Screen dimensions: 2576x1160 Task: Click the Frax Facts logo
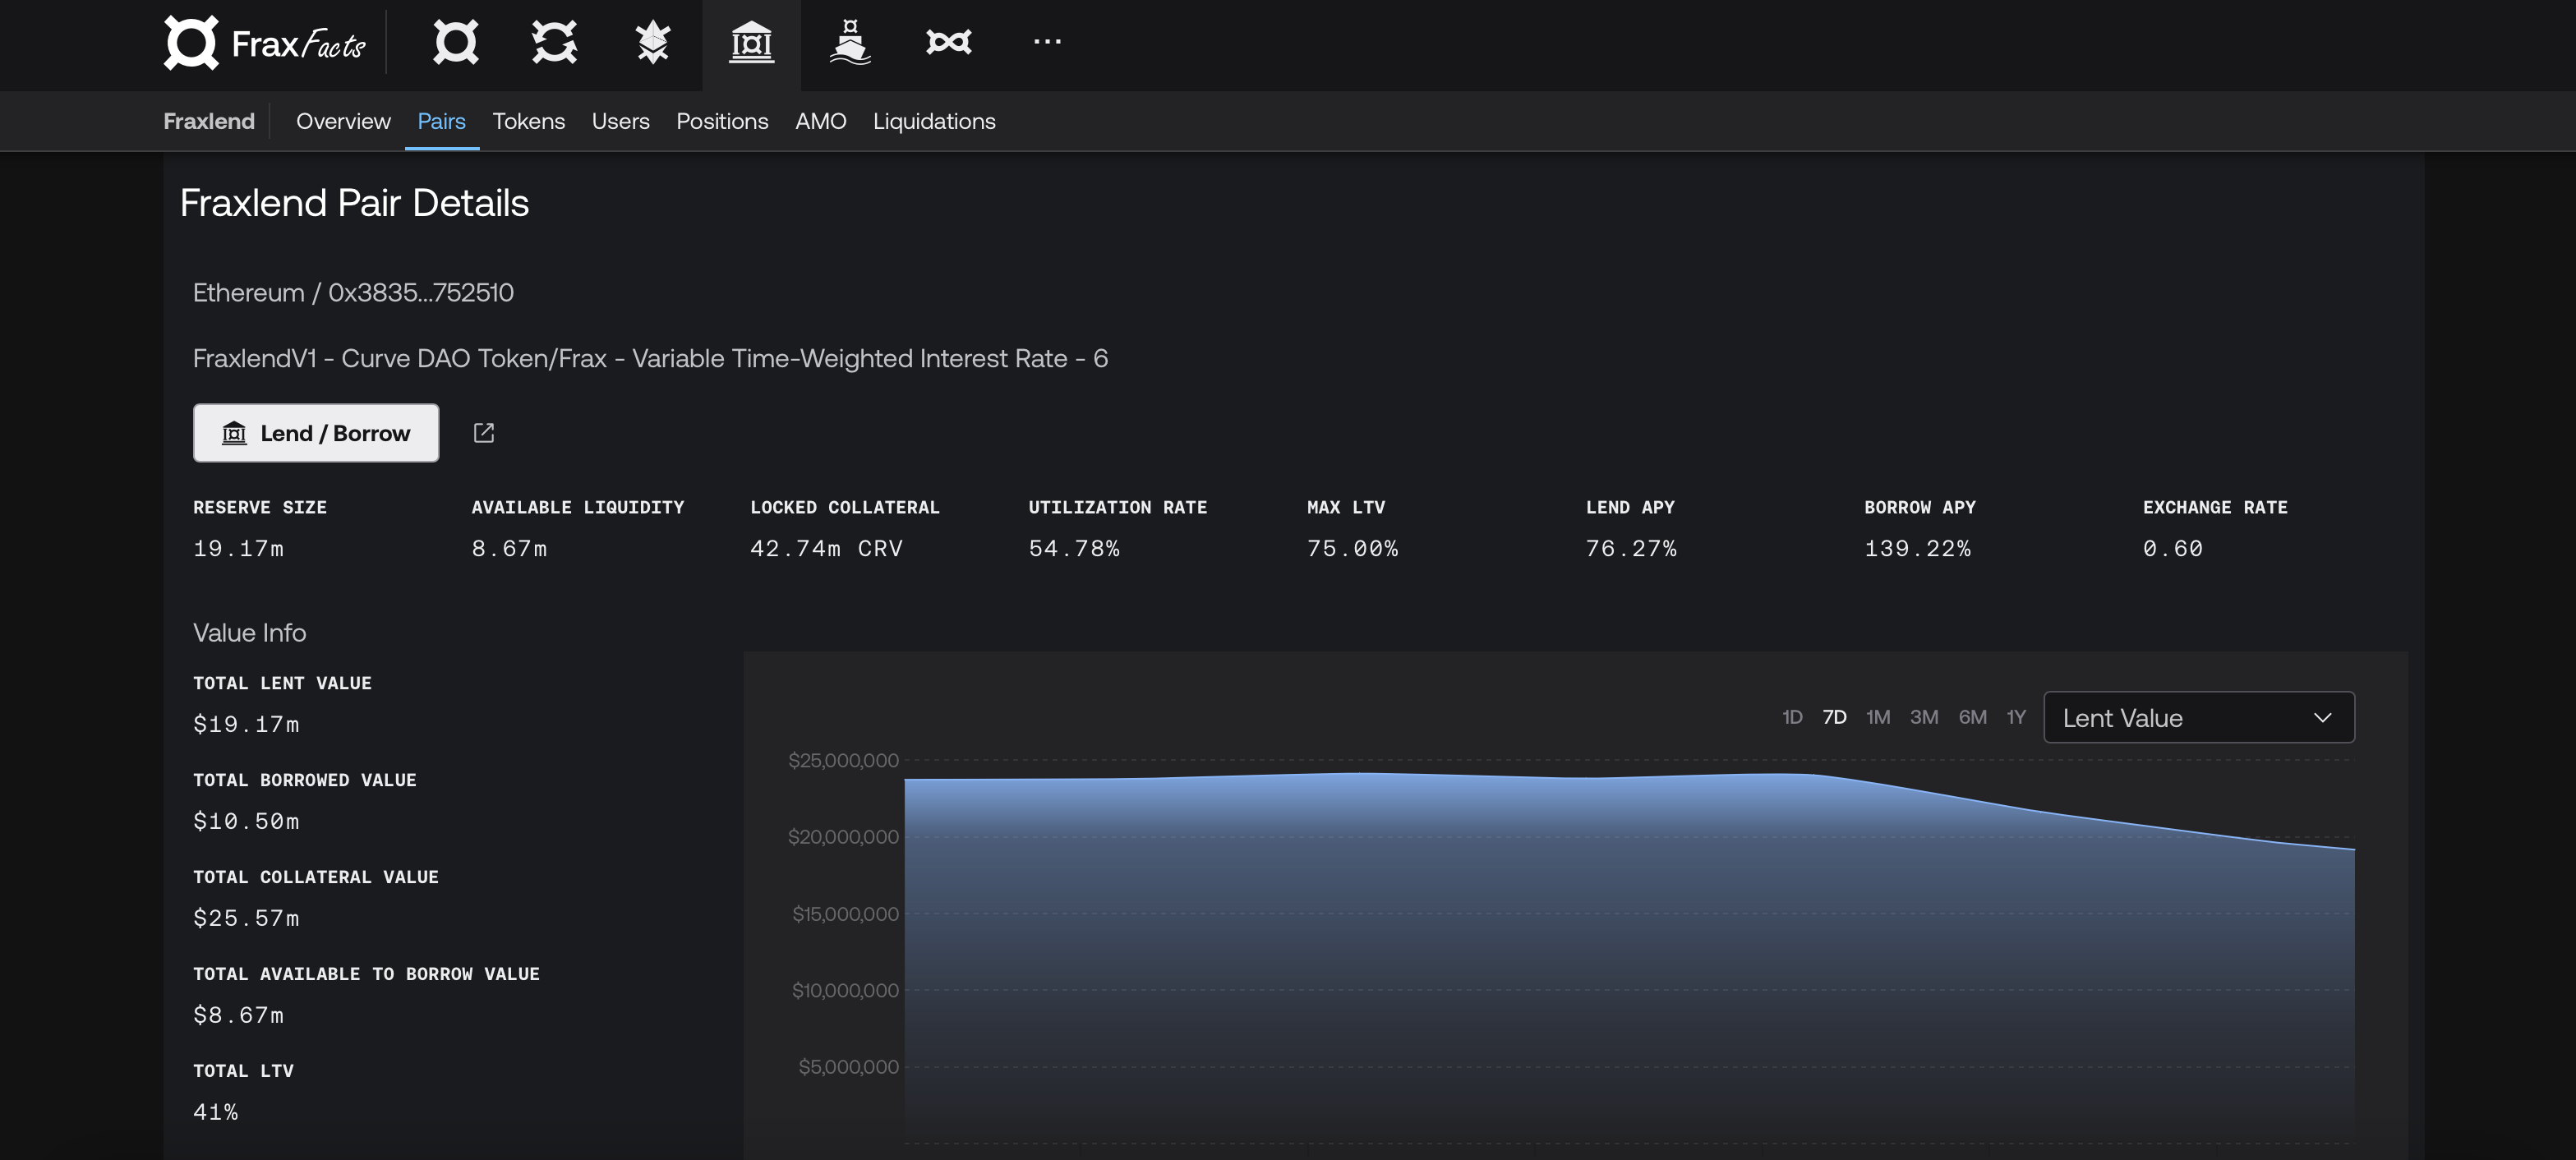pos(265,43)
